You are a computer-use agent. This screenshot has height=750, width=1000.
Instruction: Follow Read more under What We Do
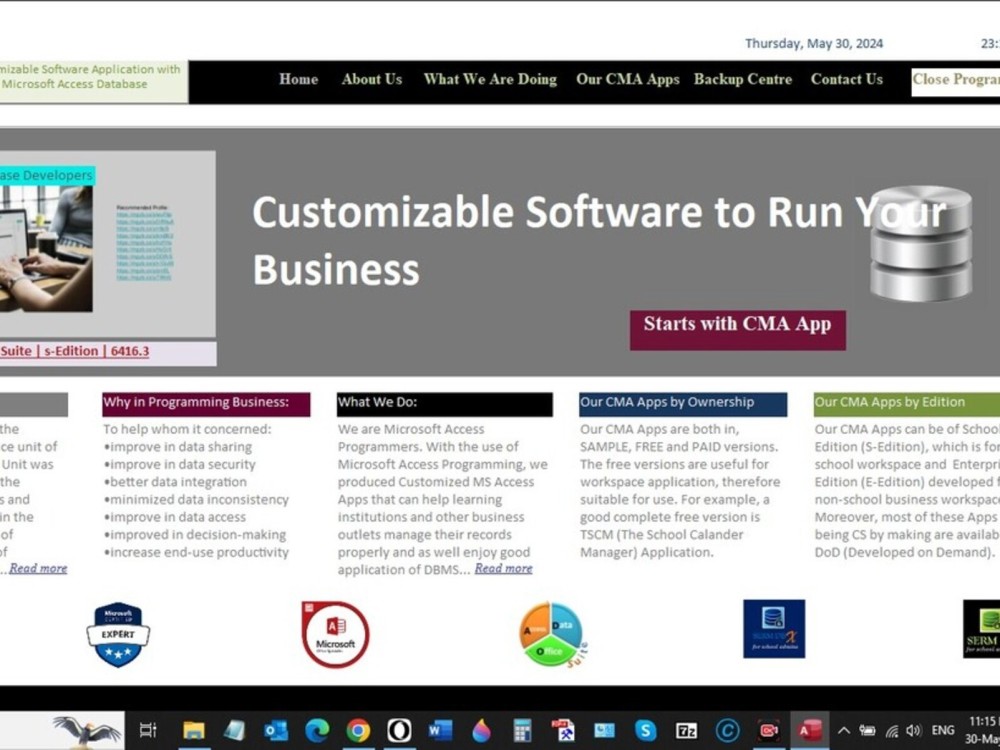click(x=503, y=568)
